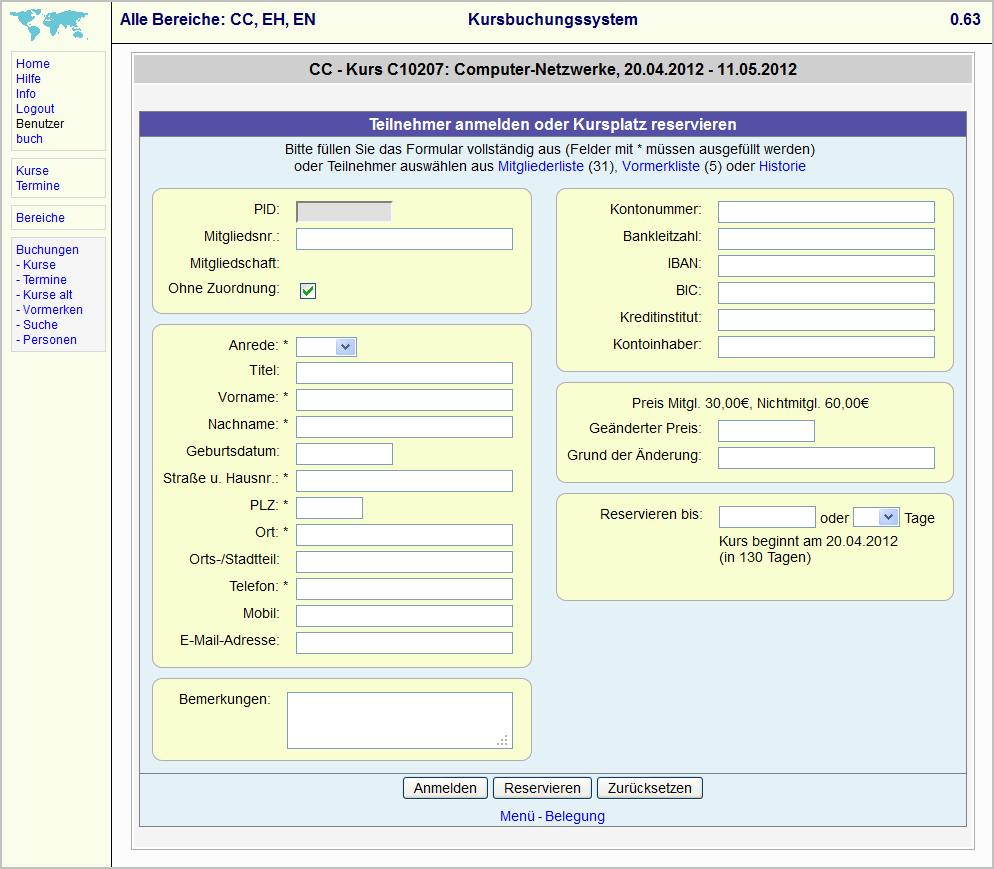Open Termine in sidebar top group

tap(38, 186)
